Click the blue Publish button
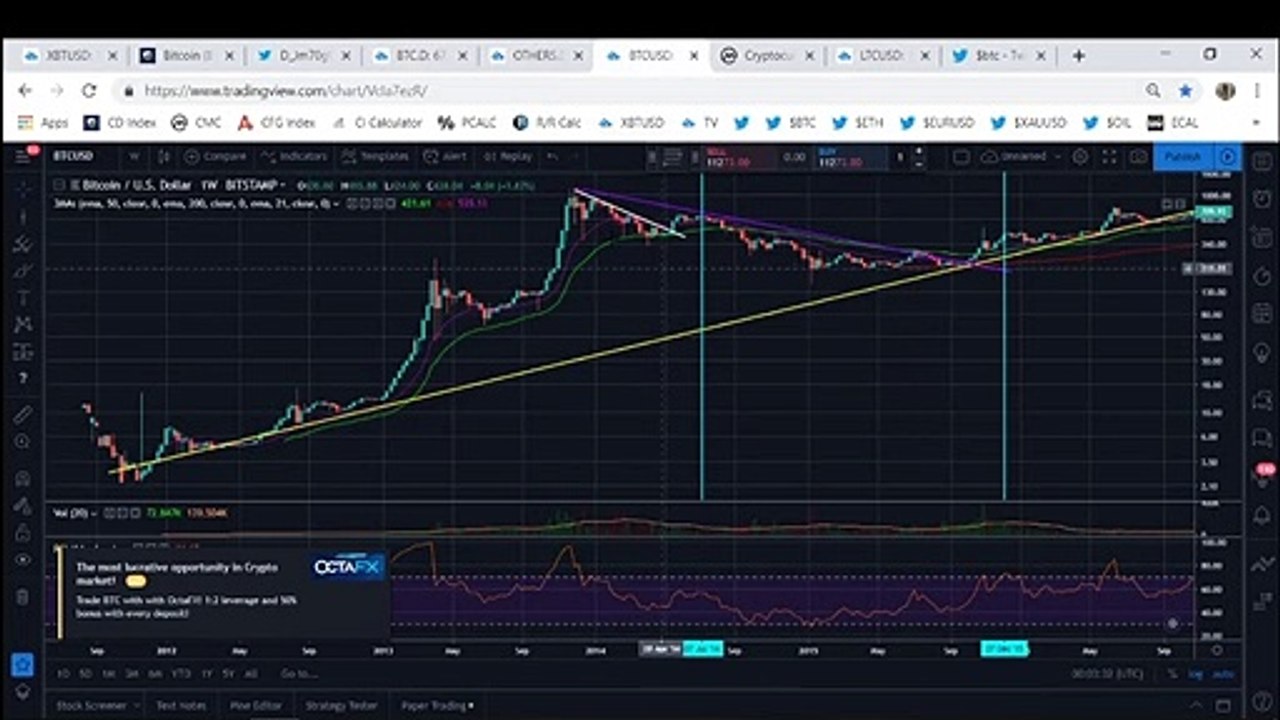Viewport: 1280px width, 720px height. [1183, 156]
